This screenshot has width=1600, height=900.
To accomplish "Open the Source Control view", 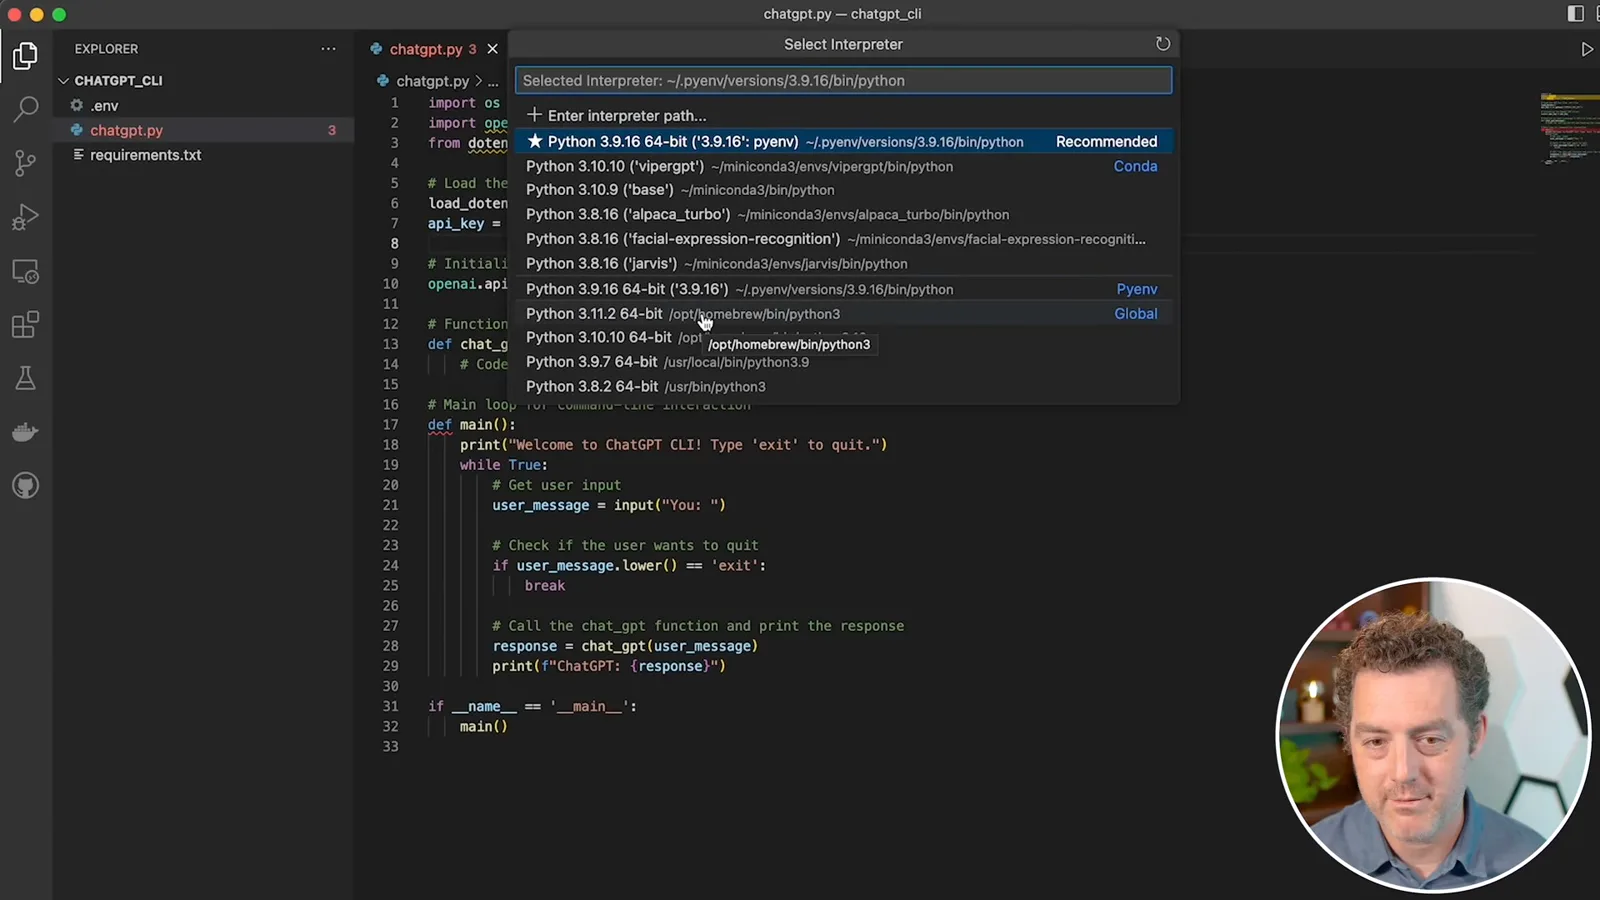I will 26,163.
